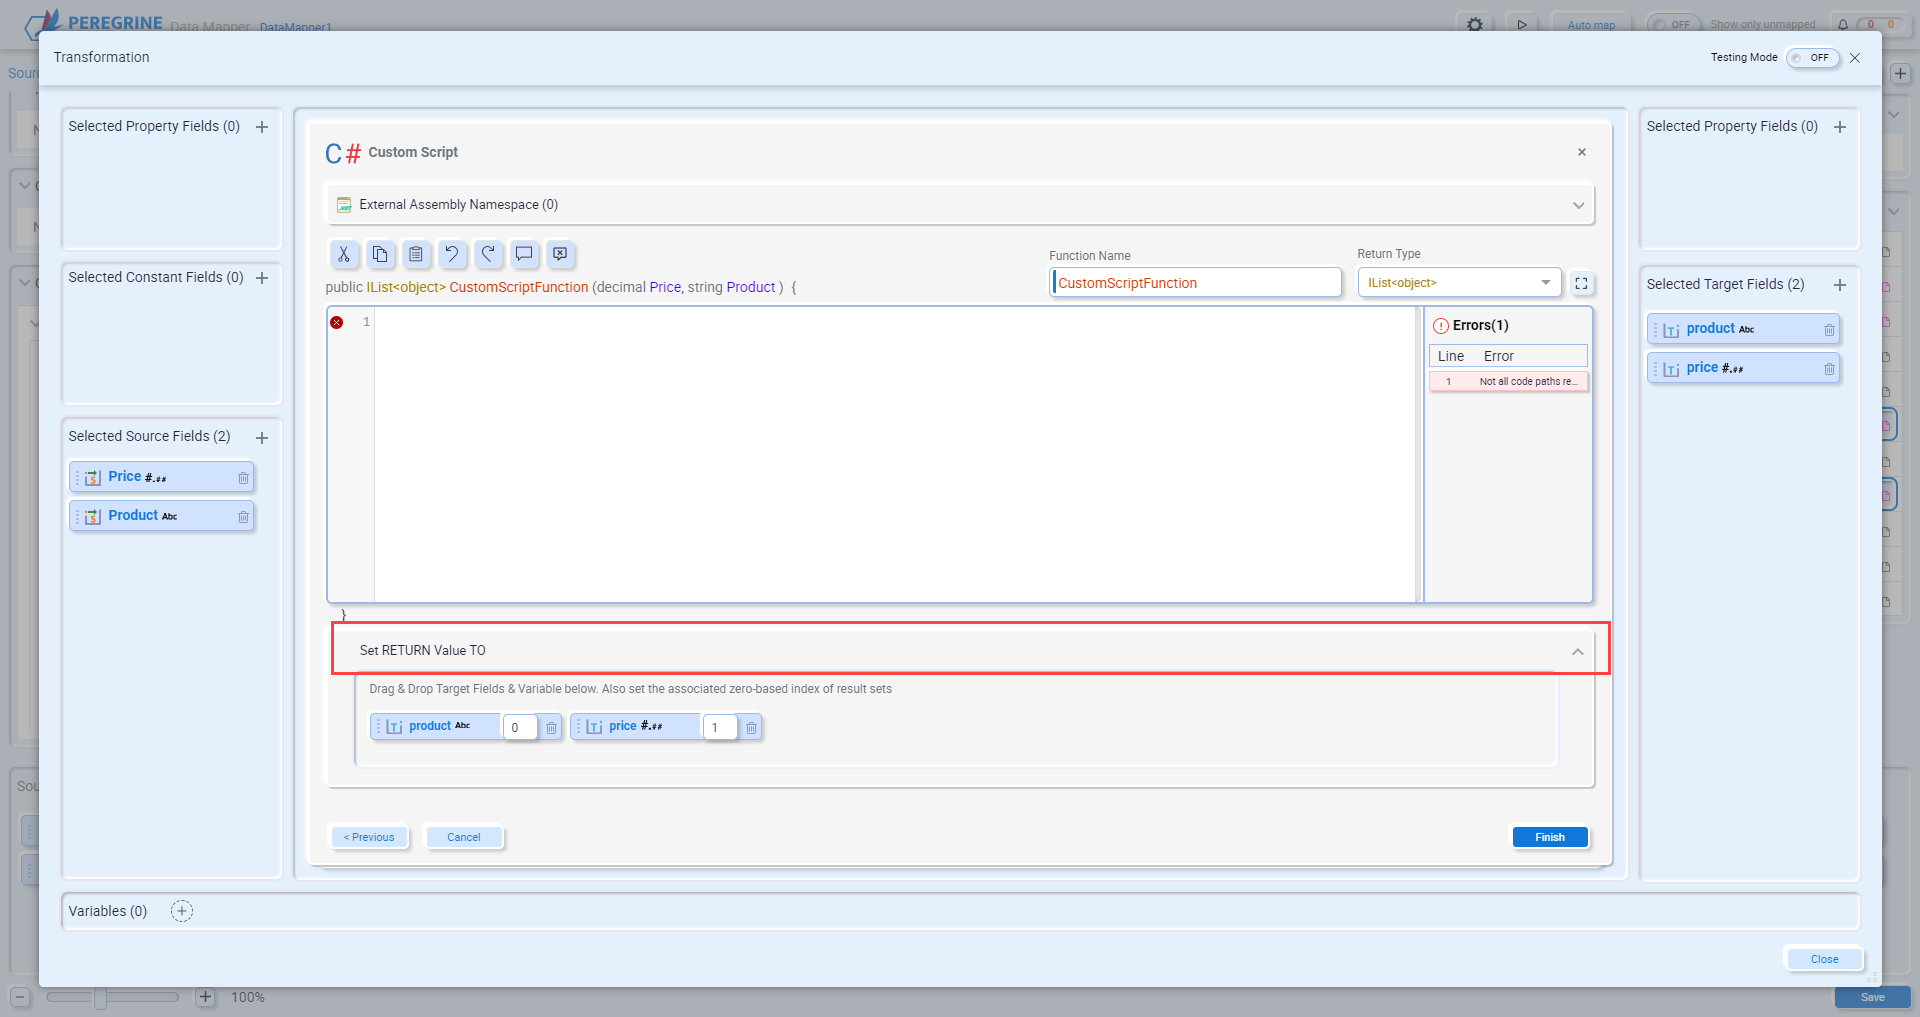Expand the script editor to fullscreen
Viewport: 1920px width, 1017px height.
click(x=1581, y=283)
